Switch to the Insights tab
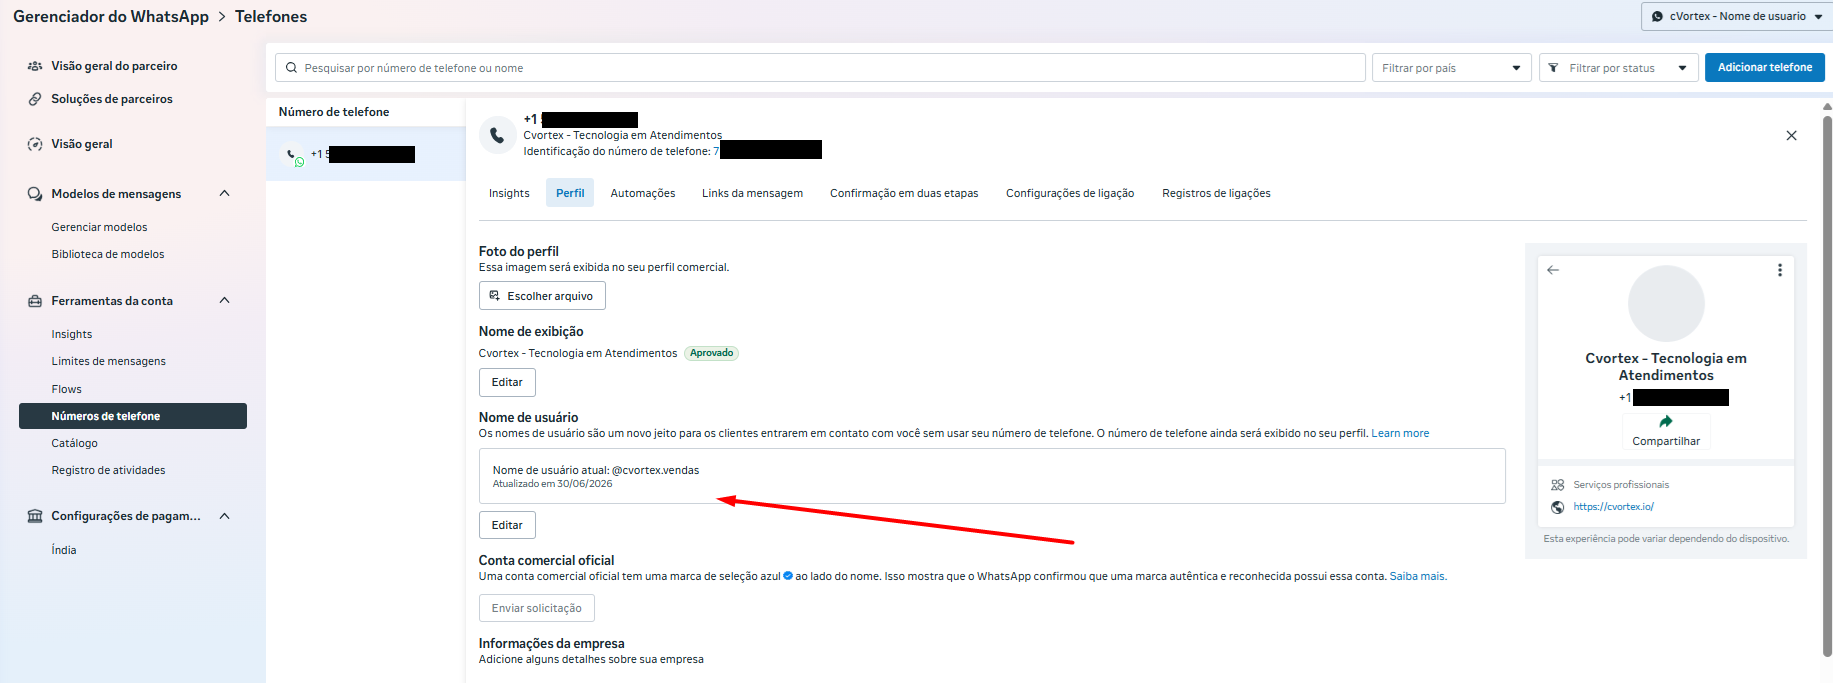The height and width of the screenshot is (683, 1833). click(x=509, y=193)
